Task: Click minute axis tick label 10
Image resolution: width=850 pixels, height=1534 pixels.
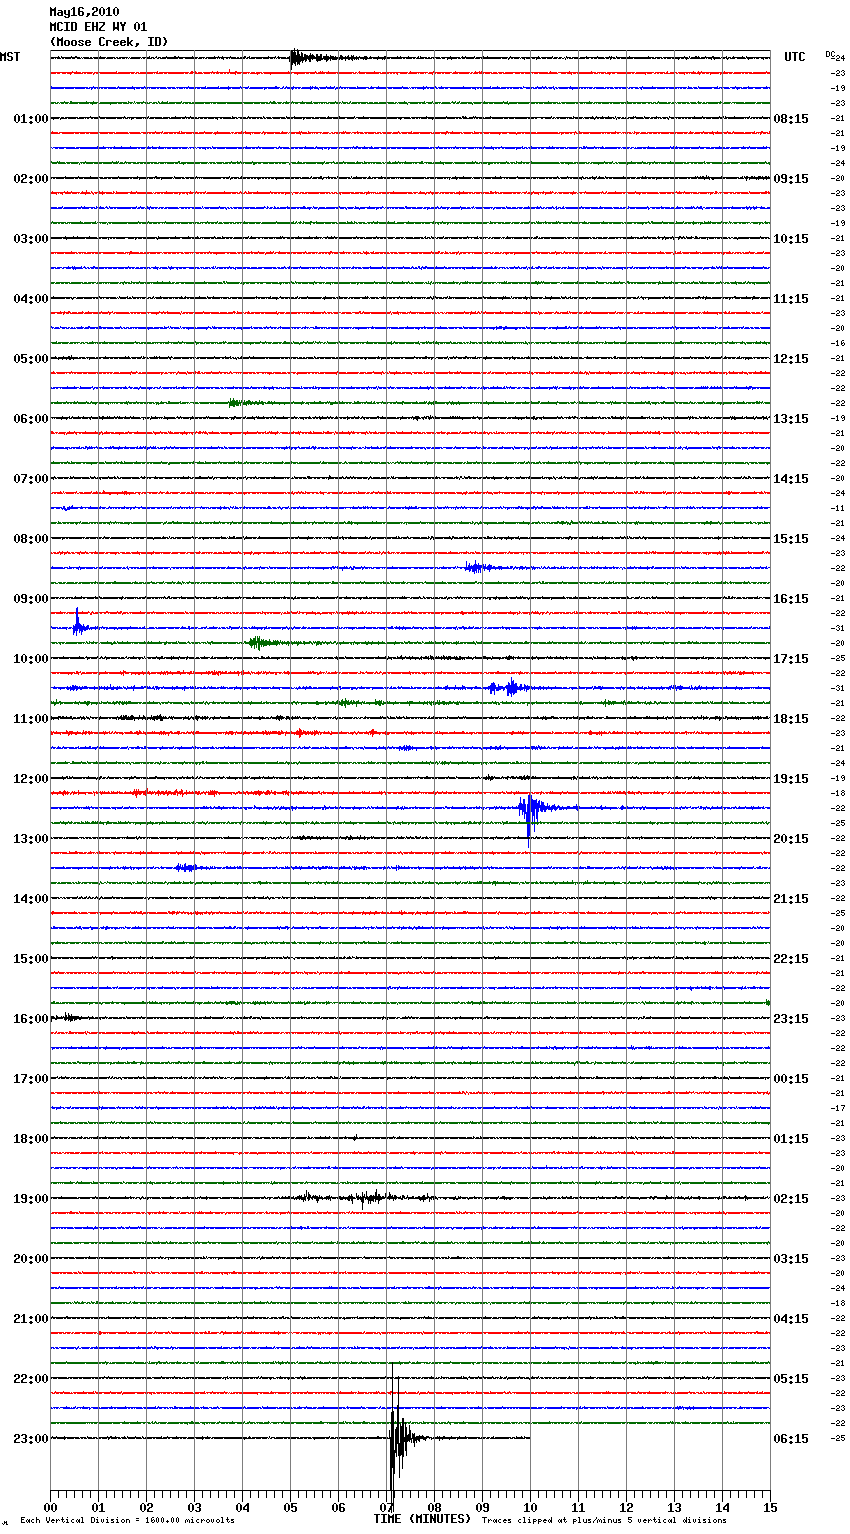Action: tap(530, 1508)
